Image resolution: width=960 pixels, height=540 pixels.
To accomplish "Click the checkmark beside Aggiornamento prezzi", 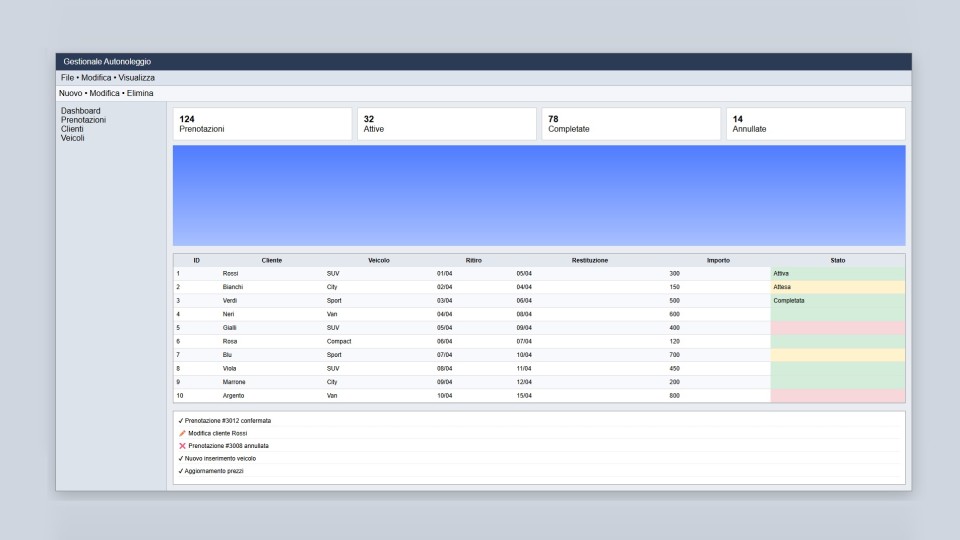I will (181, 471).
